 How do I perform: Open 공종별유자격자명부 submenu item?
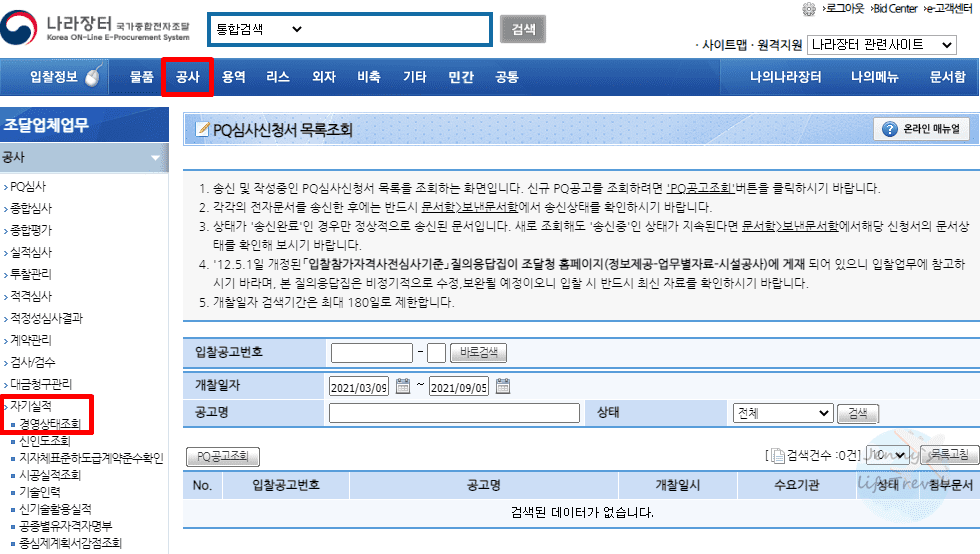66,526
